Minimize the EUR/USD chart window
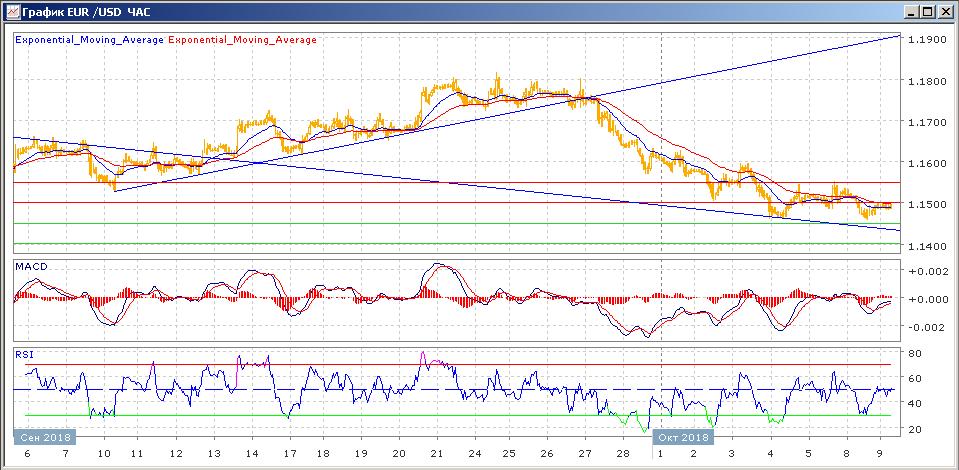The height and width of the screenshot is (470, 959). [913, 11]
